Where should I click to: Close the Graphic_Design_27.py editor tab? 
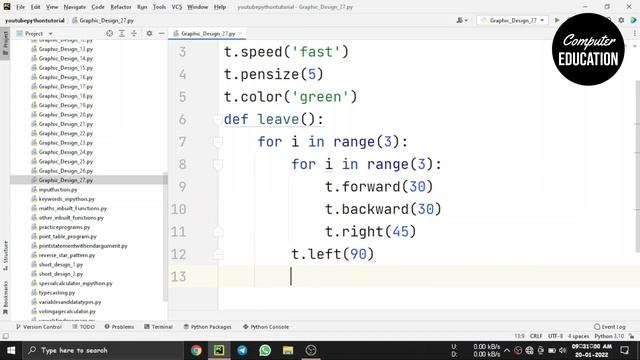click(240, 33)
